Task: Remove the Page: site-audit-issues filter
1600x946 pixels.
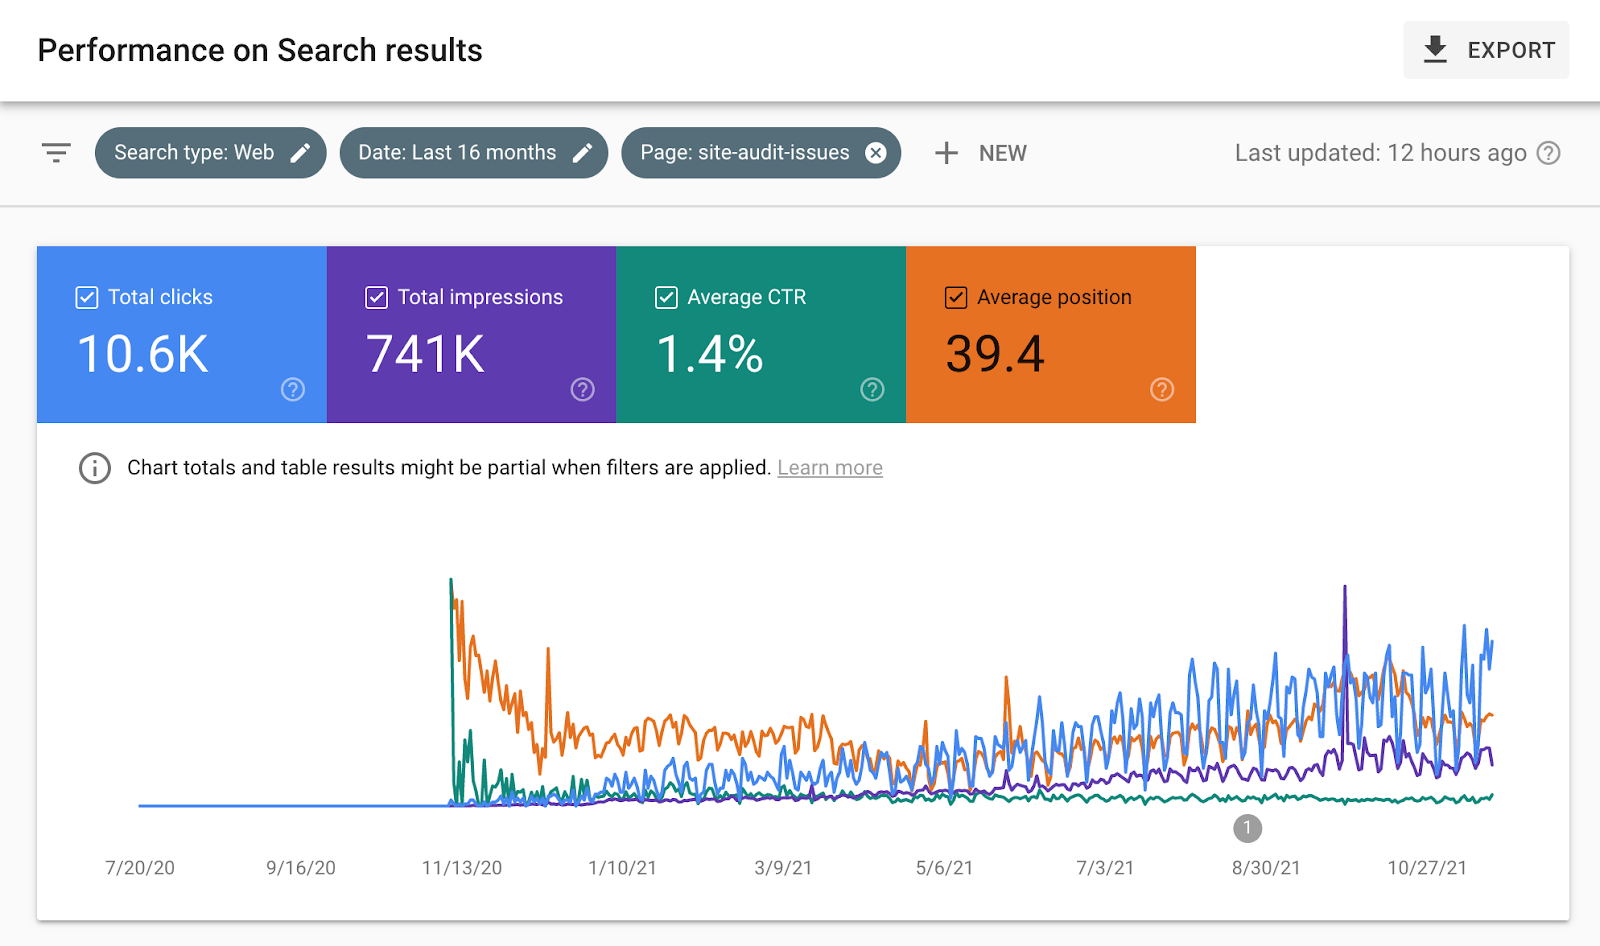Action: tap(875, 153)
